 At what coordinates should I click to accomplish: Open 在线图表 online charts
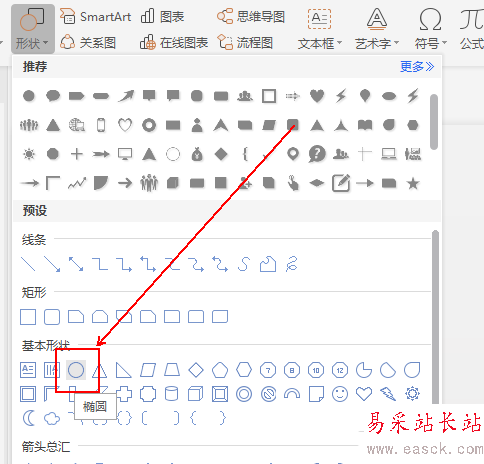pos(174,43)
